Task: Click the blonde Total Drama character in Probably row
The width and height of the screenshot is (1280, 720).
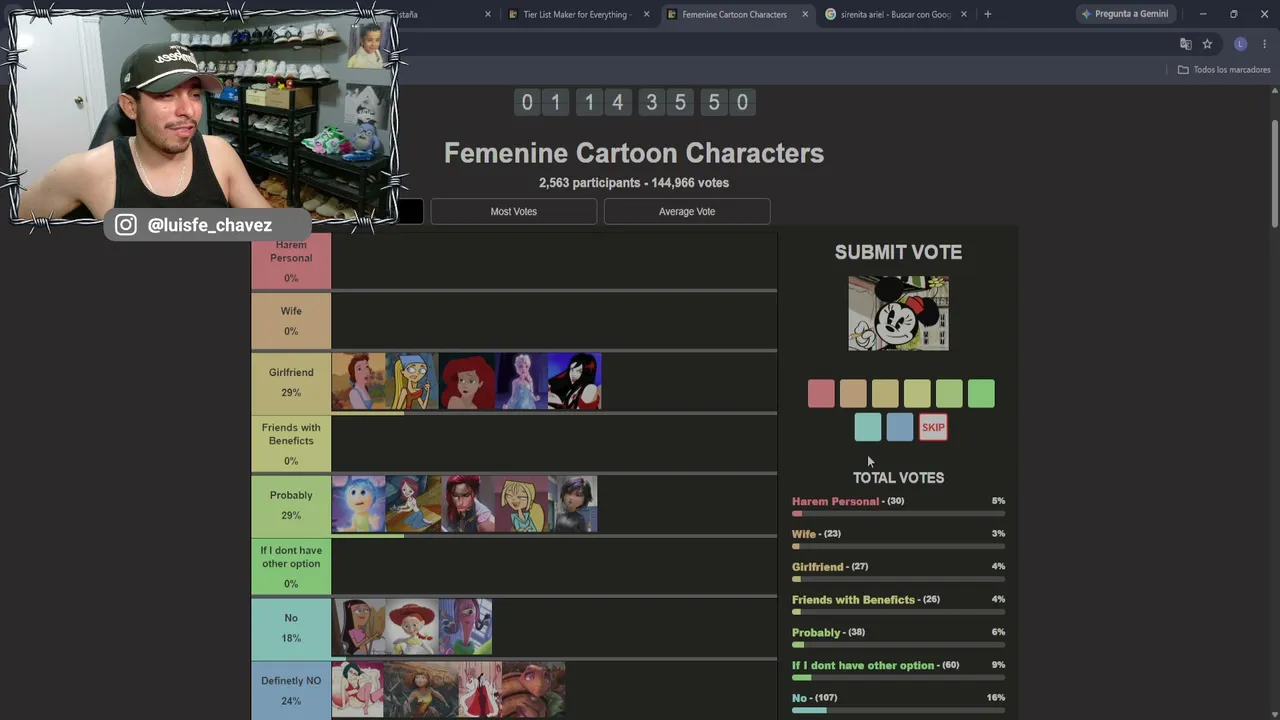Action: (x=521, y=504)
